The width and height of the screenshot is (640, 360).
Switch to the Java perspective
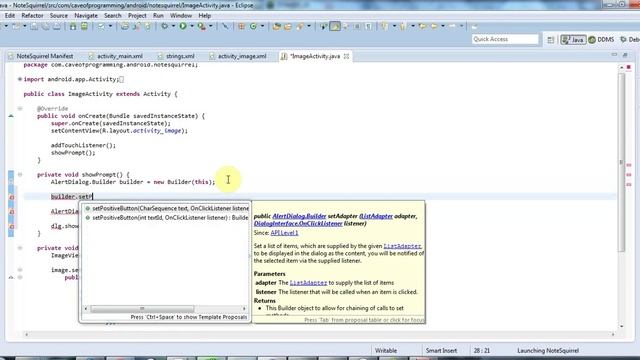(x=573, y=40)
